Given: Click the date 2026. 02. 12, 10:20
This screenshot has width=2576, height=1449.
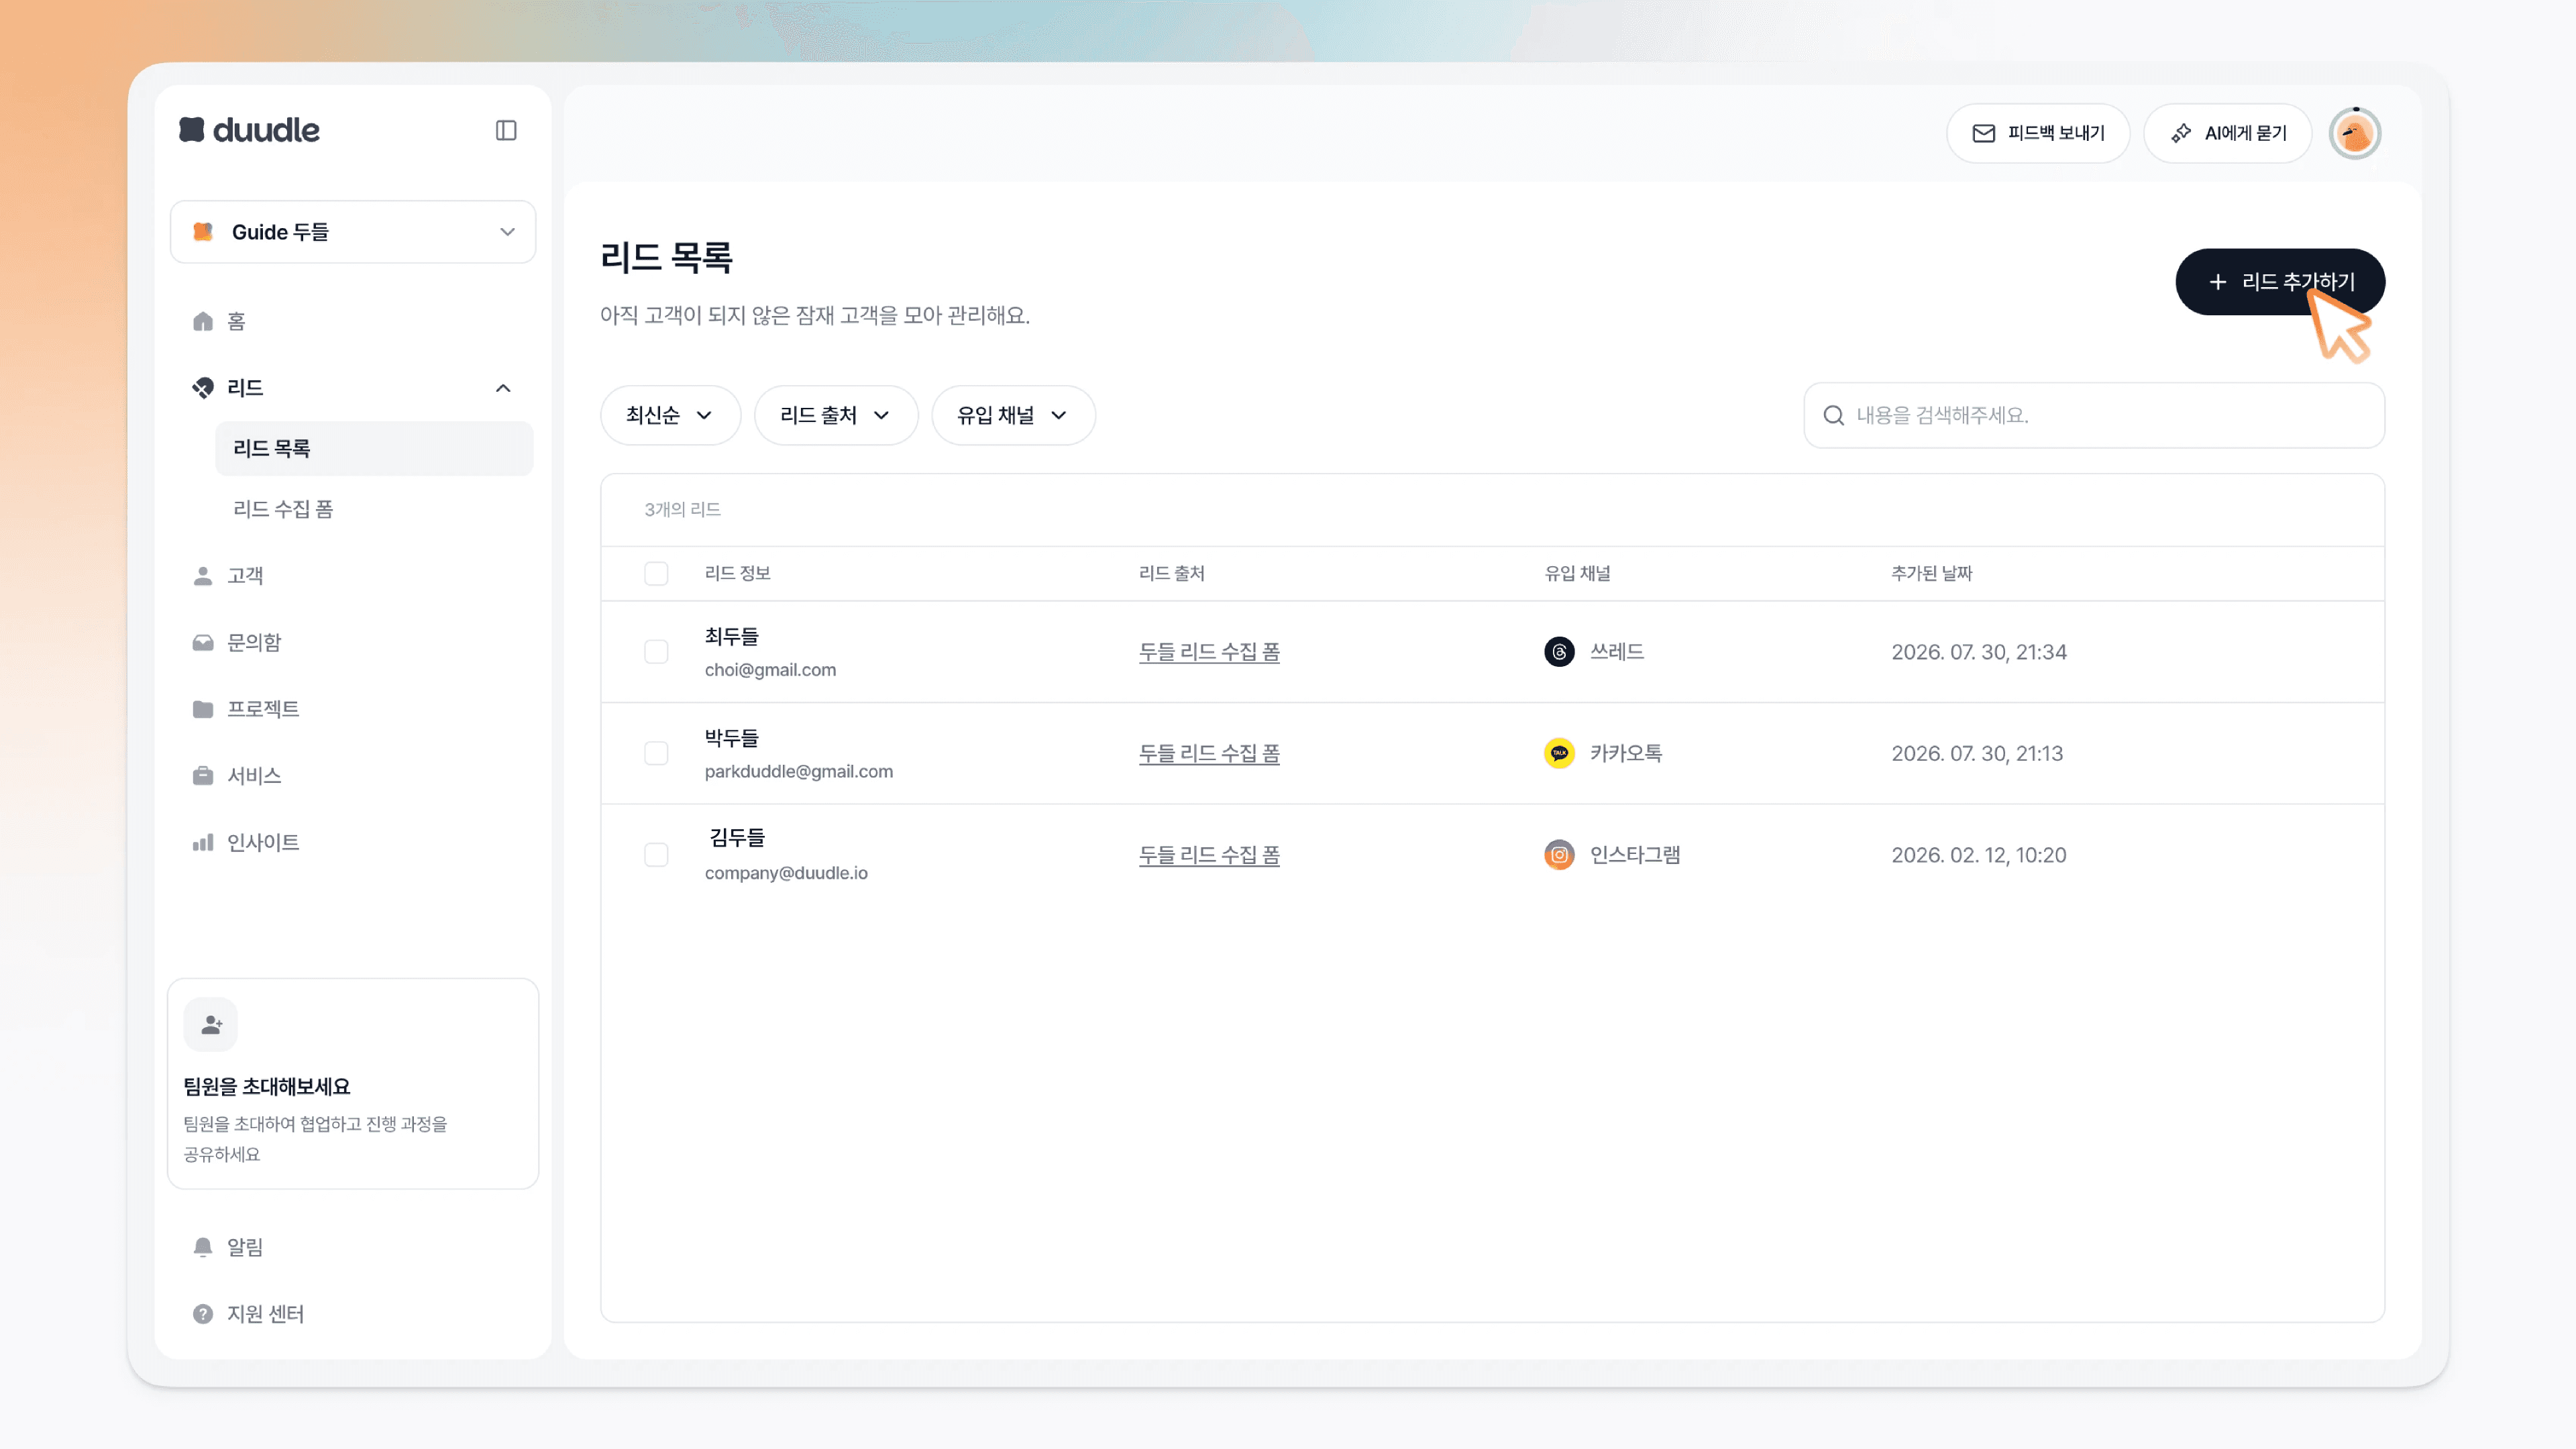Looking at the screenshot, I should click(x=1978, y=855).
